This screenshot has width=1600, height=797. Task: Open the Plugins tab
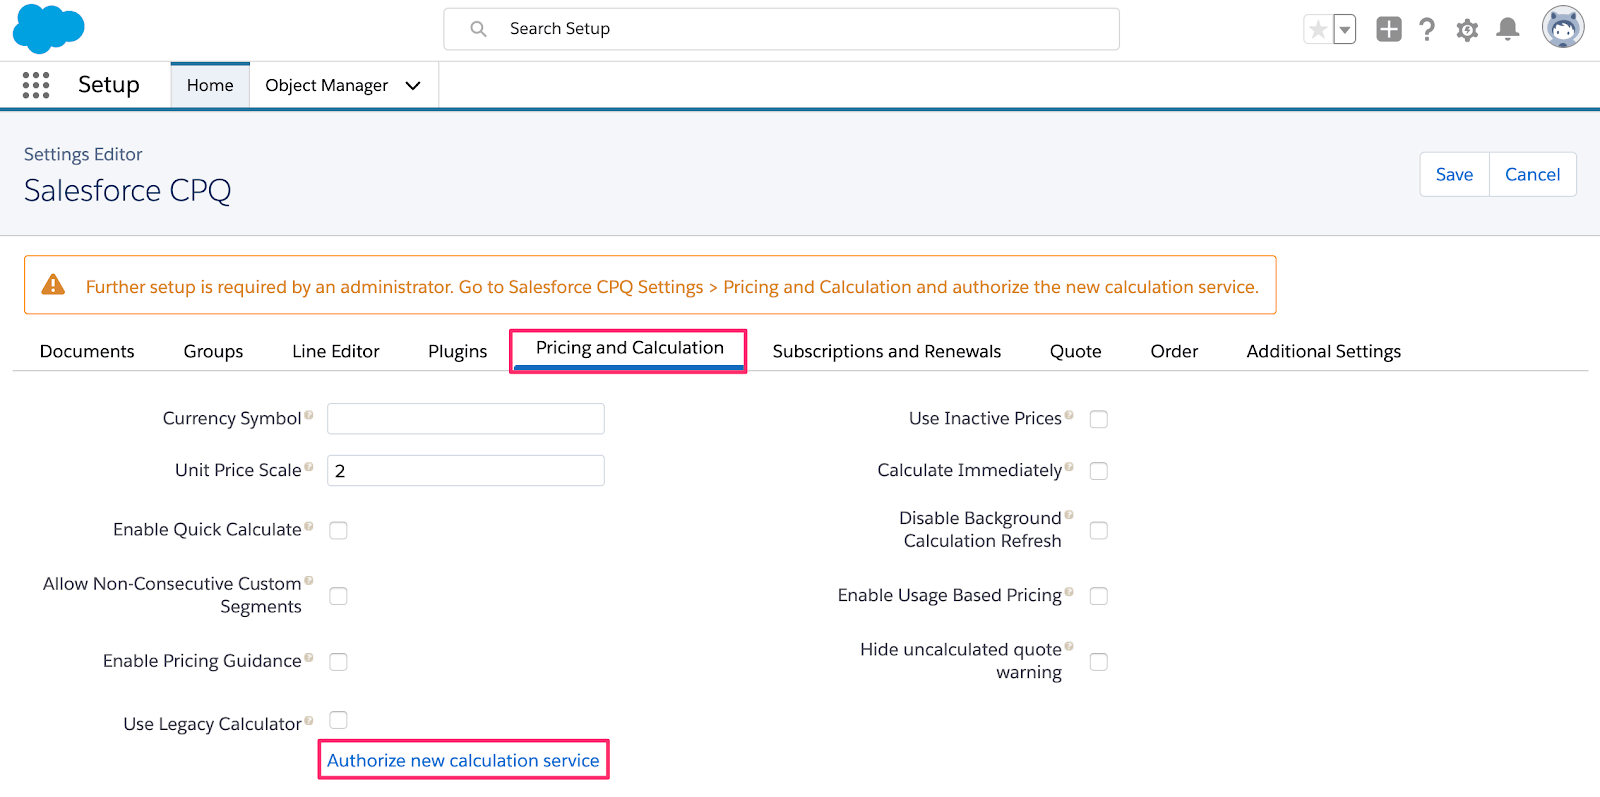pos(458,351)
